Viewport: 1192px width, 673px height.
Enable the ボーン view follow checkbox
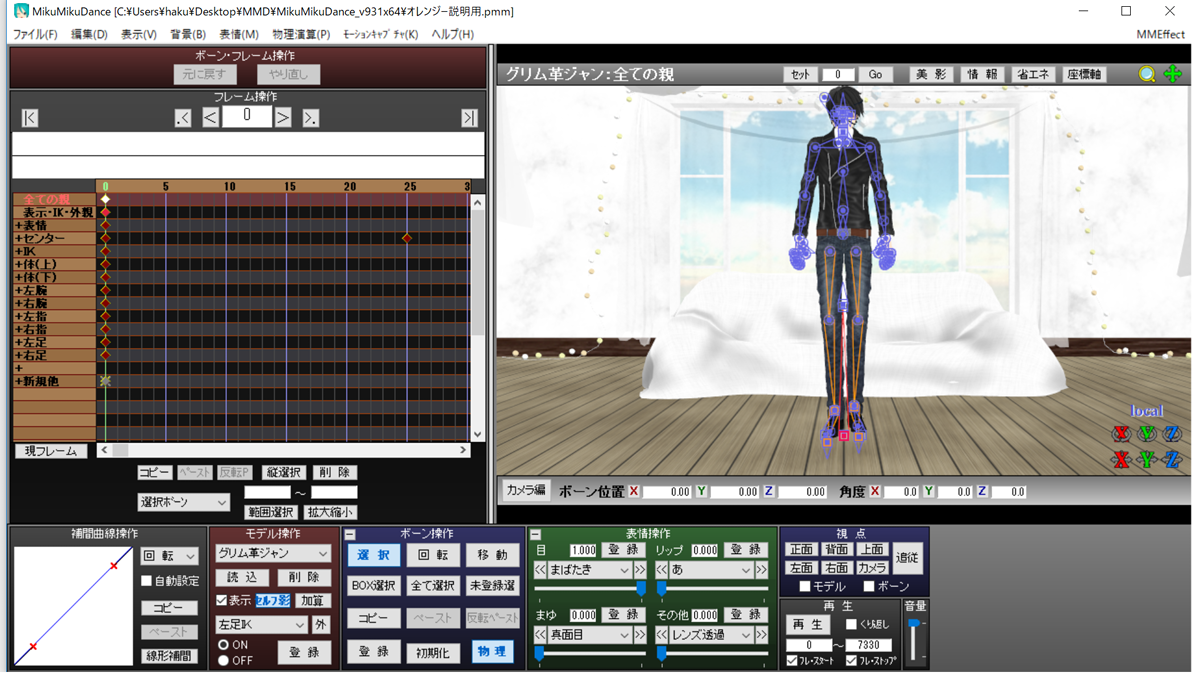[x=869, y=586]
